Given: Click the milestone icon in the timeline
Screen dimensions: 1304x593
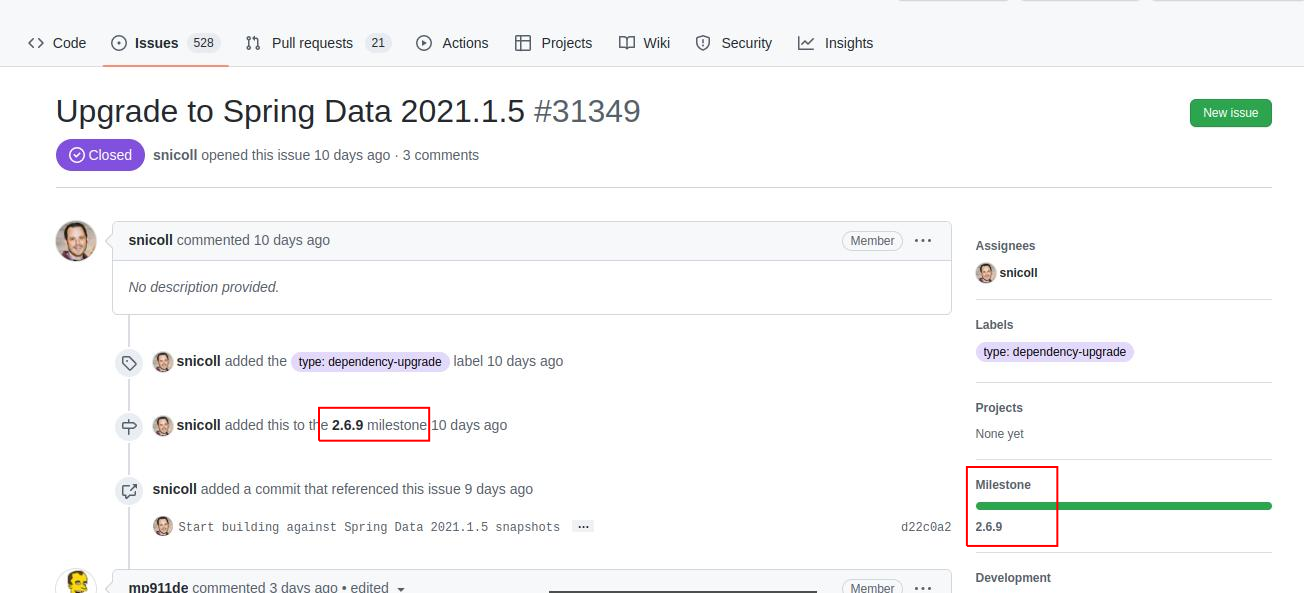Looking at the screenshot, I should 129,426.
